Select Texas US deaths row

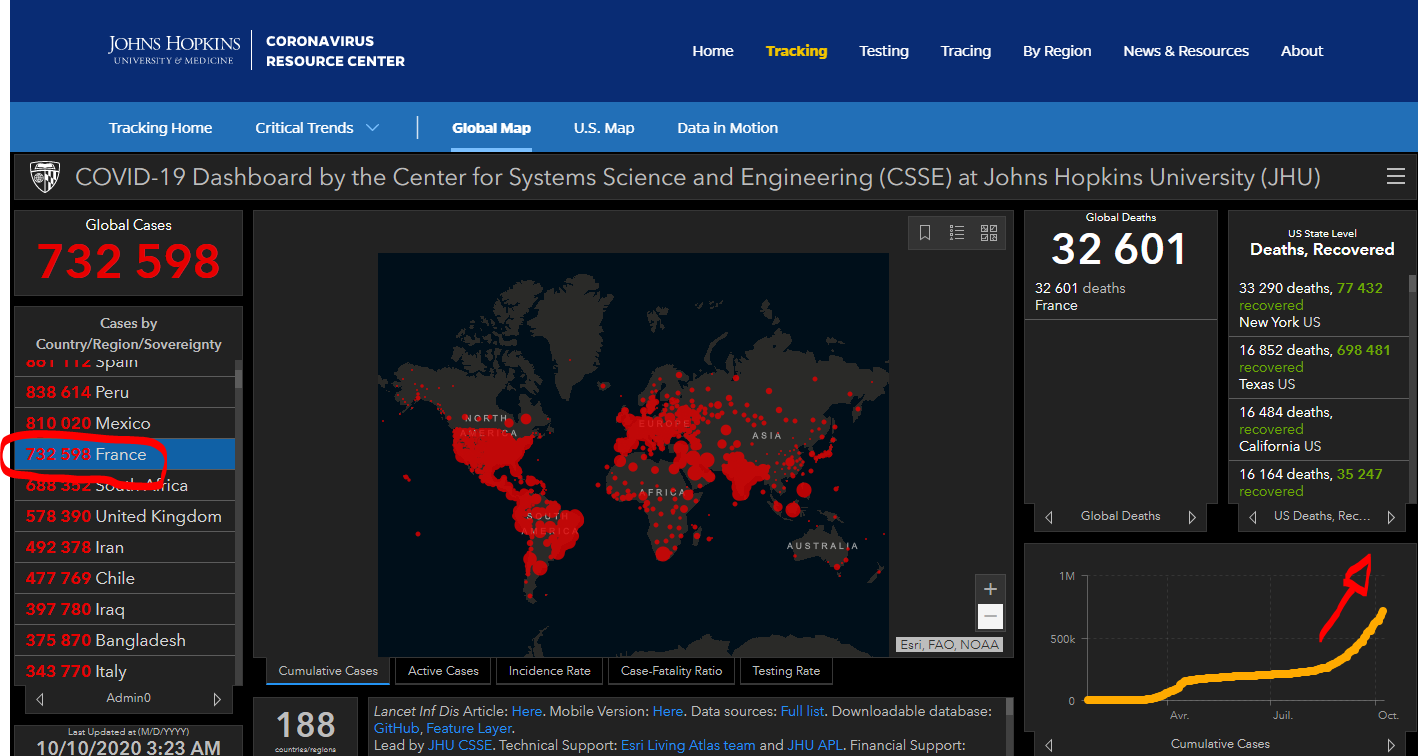pyautogui.click(x=1318, y=367)
